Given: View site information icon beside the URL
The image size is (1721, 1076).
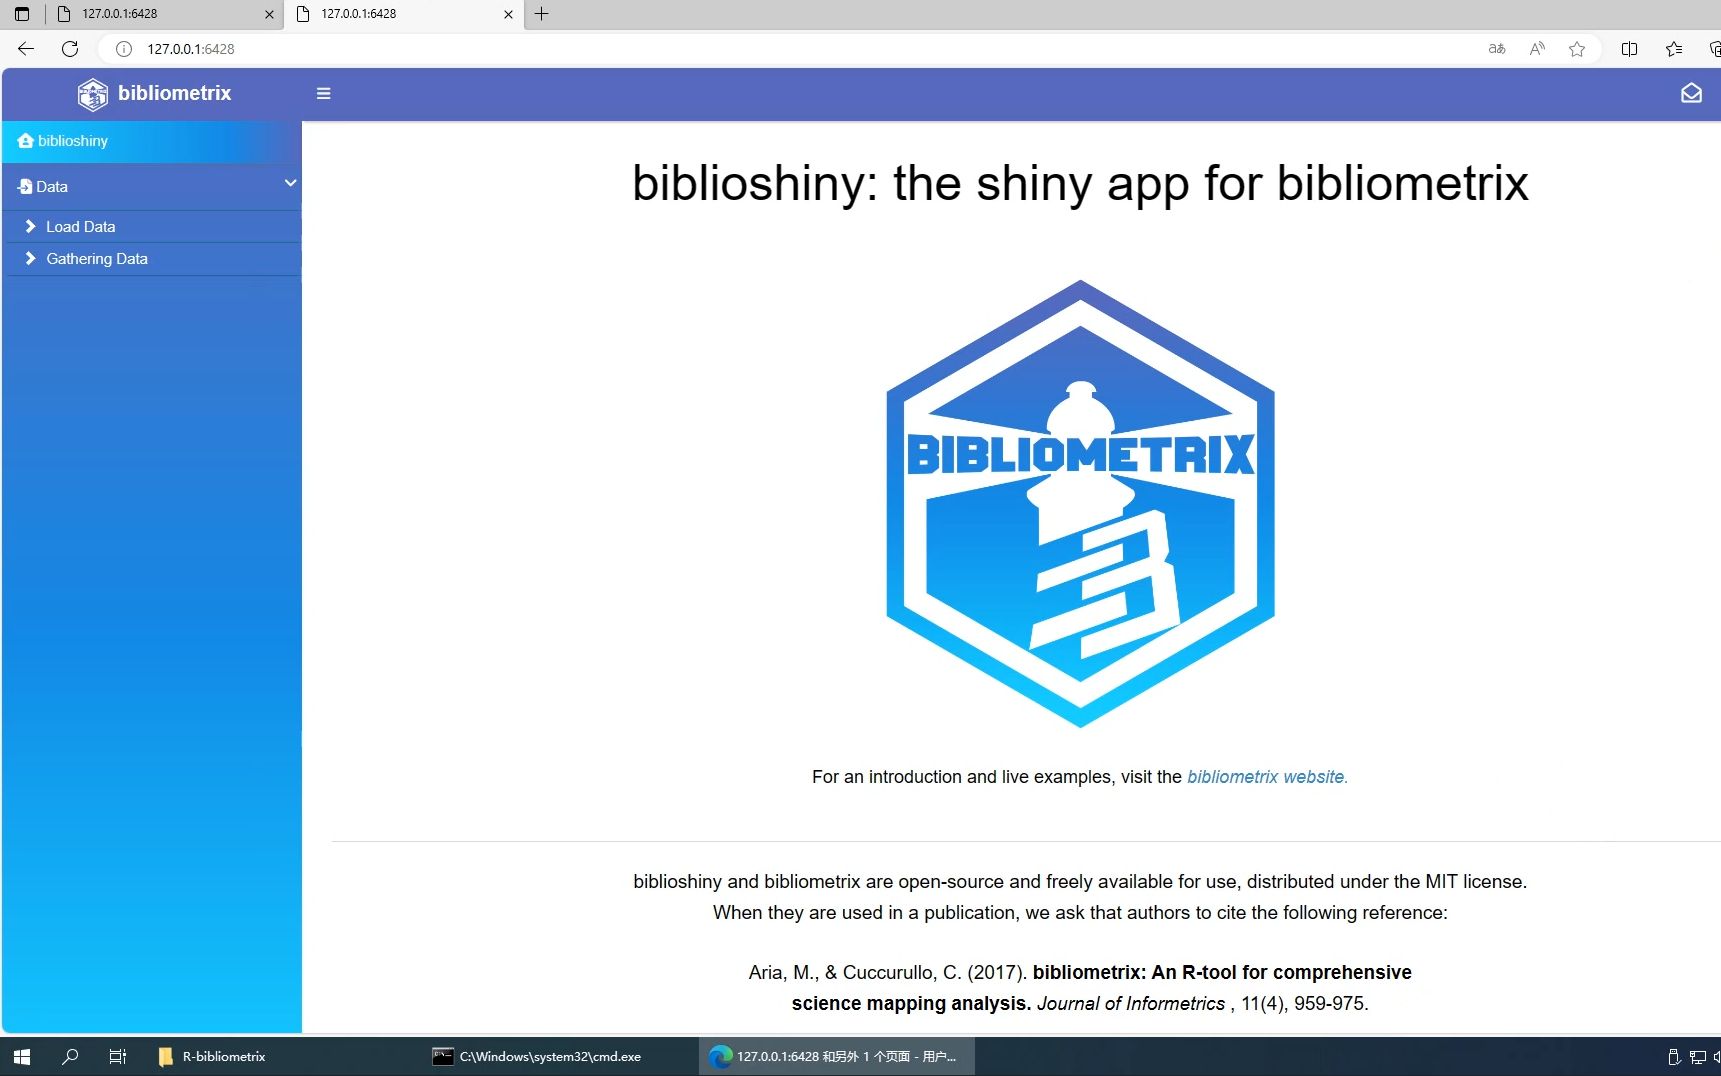Looking at the screenshot, I should 124,49.
